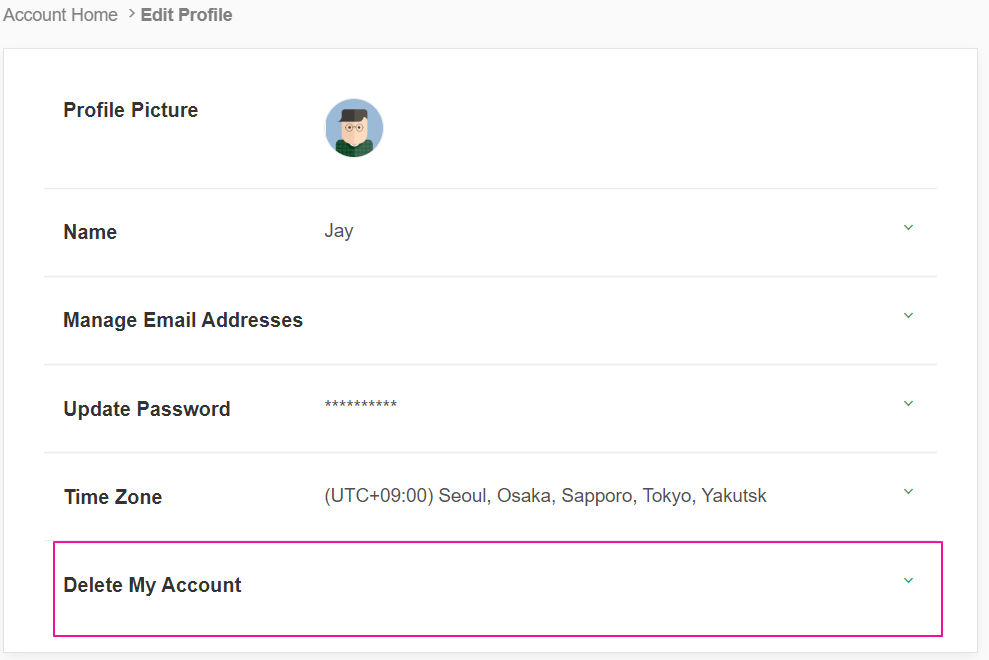This screenshot has width=989, height=660.
Task: Select the Time Zone label
Action: (x=113, y=497)
